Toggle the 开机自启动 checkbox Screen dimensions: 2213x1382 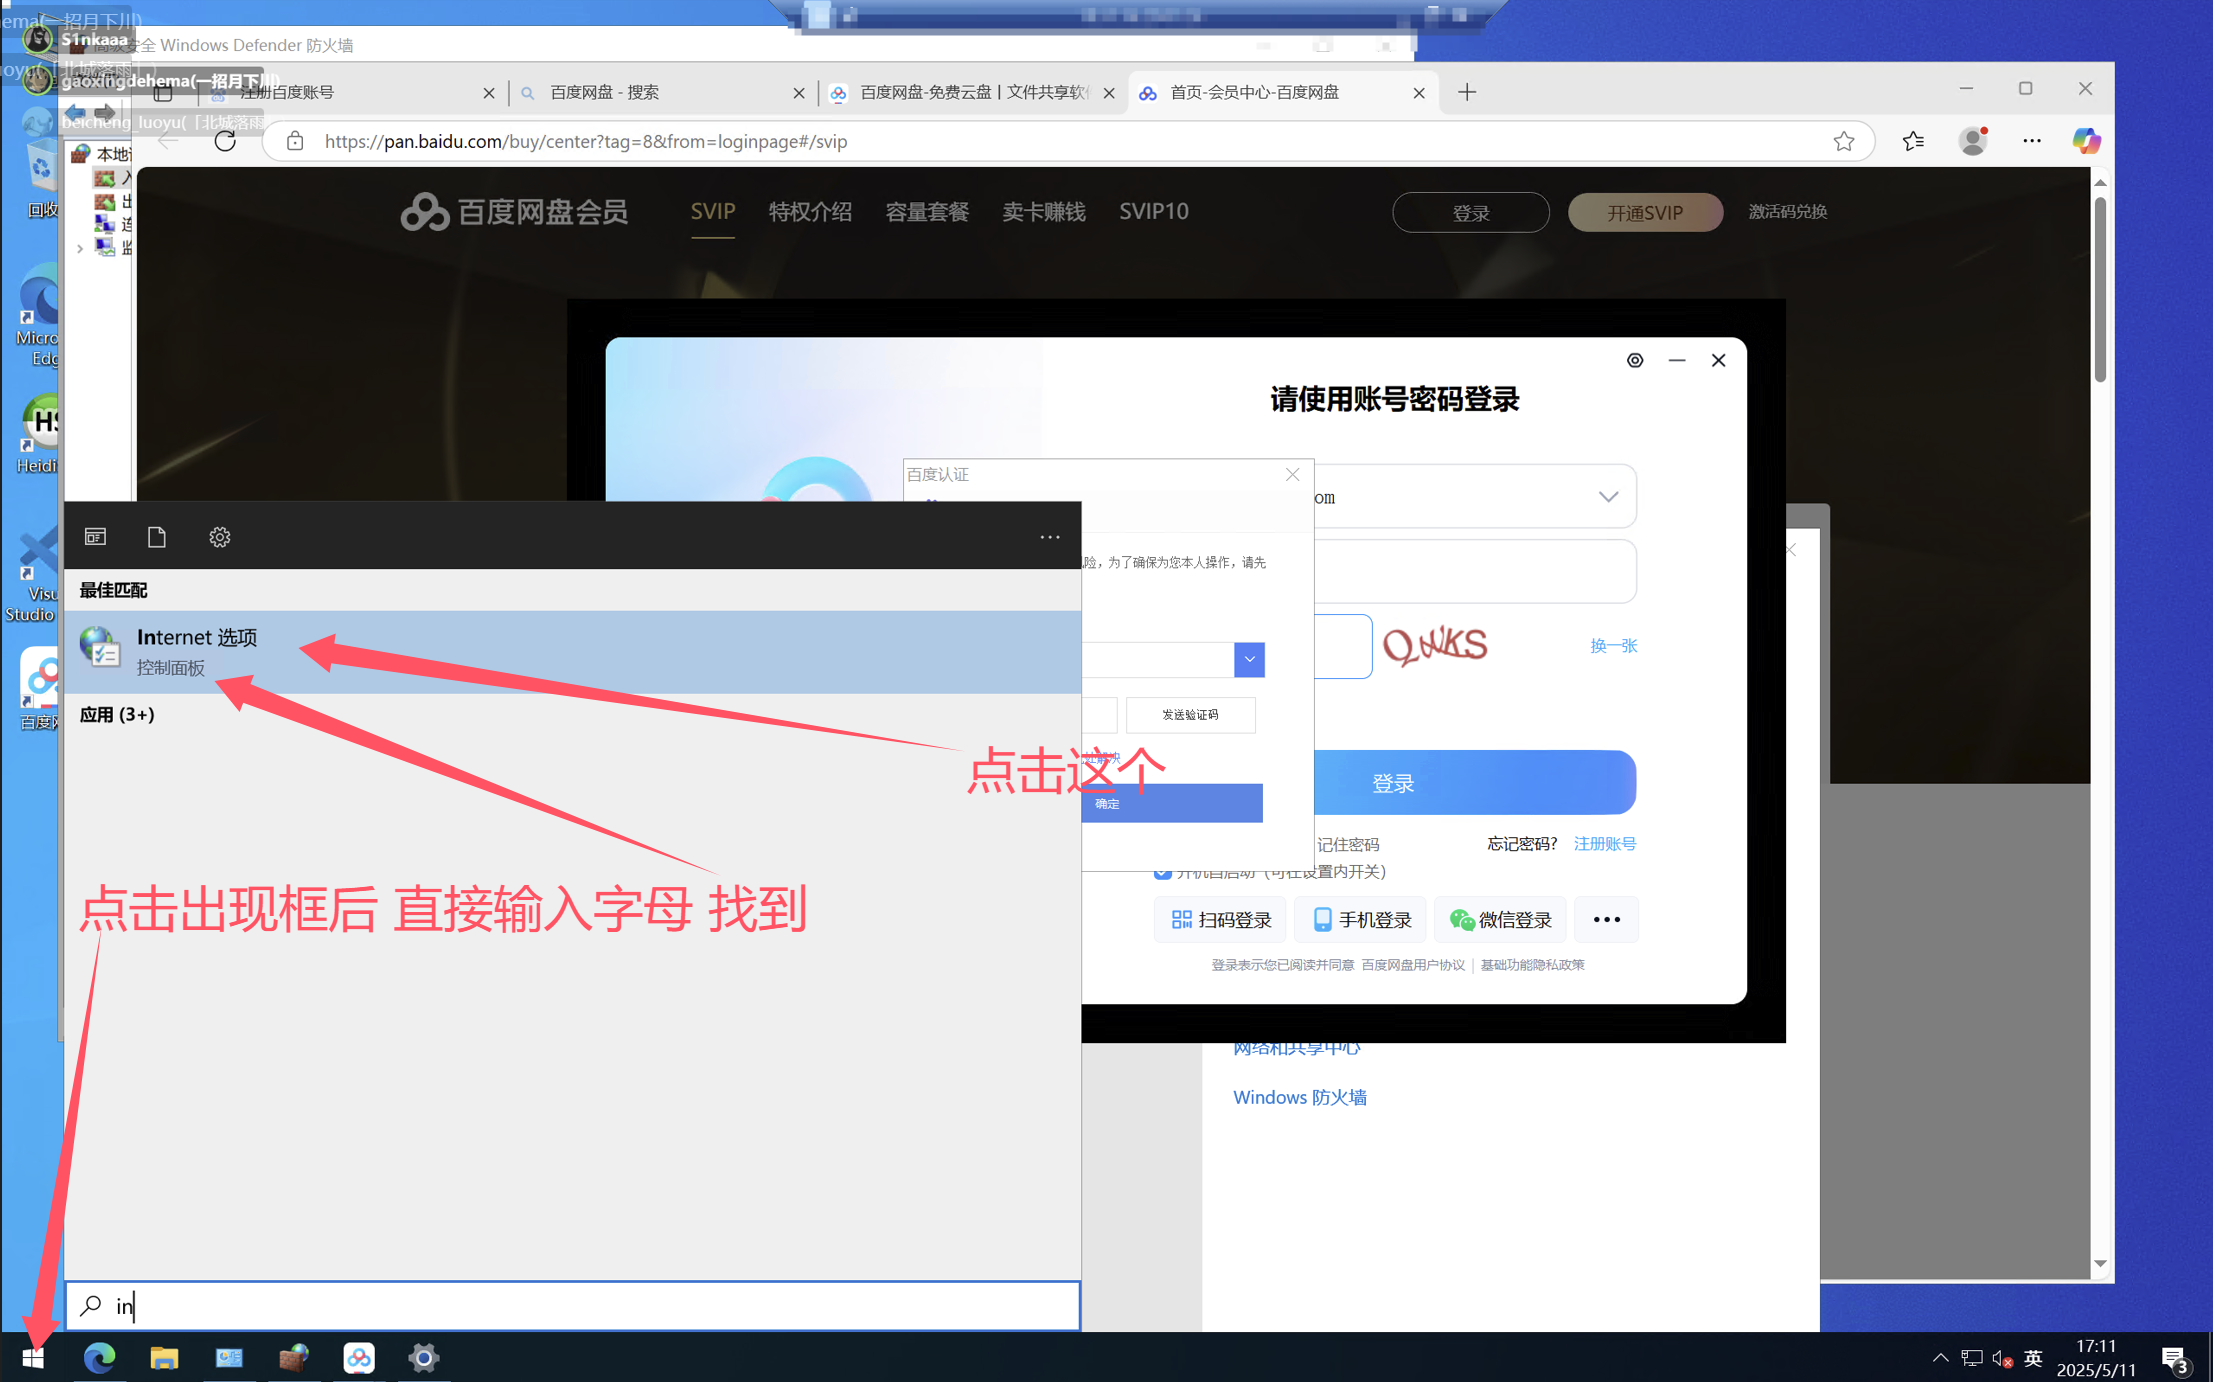click(x=1162, y=873)
